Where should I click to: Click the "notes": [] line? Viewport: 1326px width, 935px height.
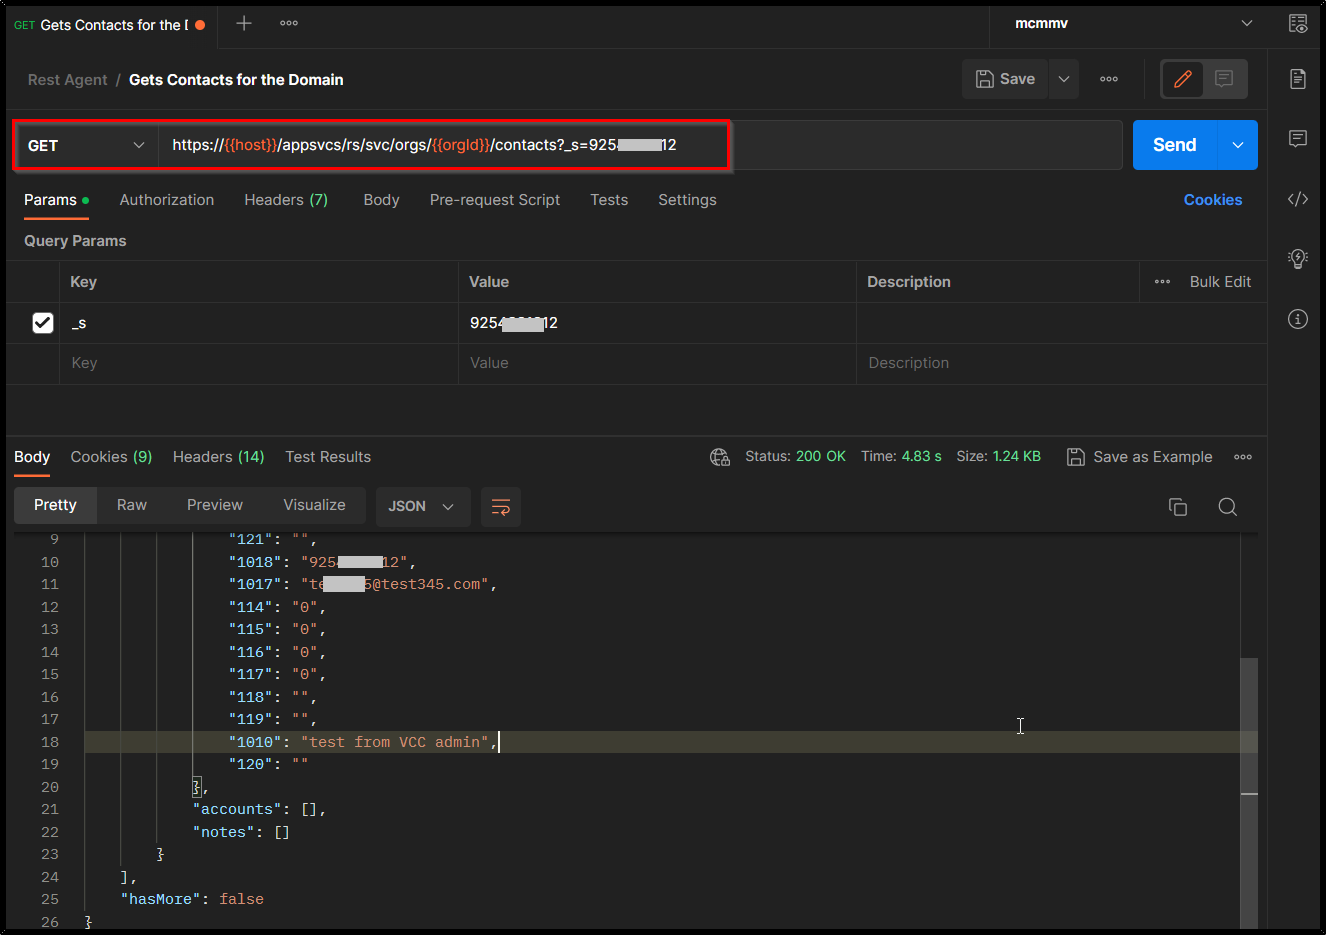(x=241, y=832)
